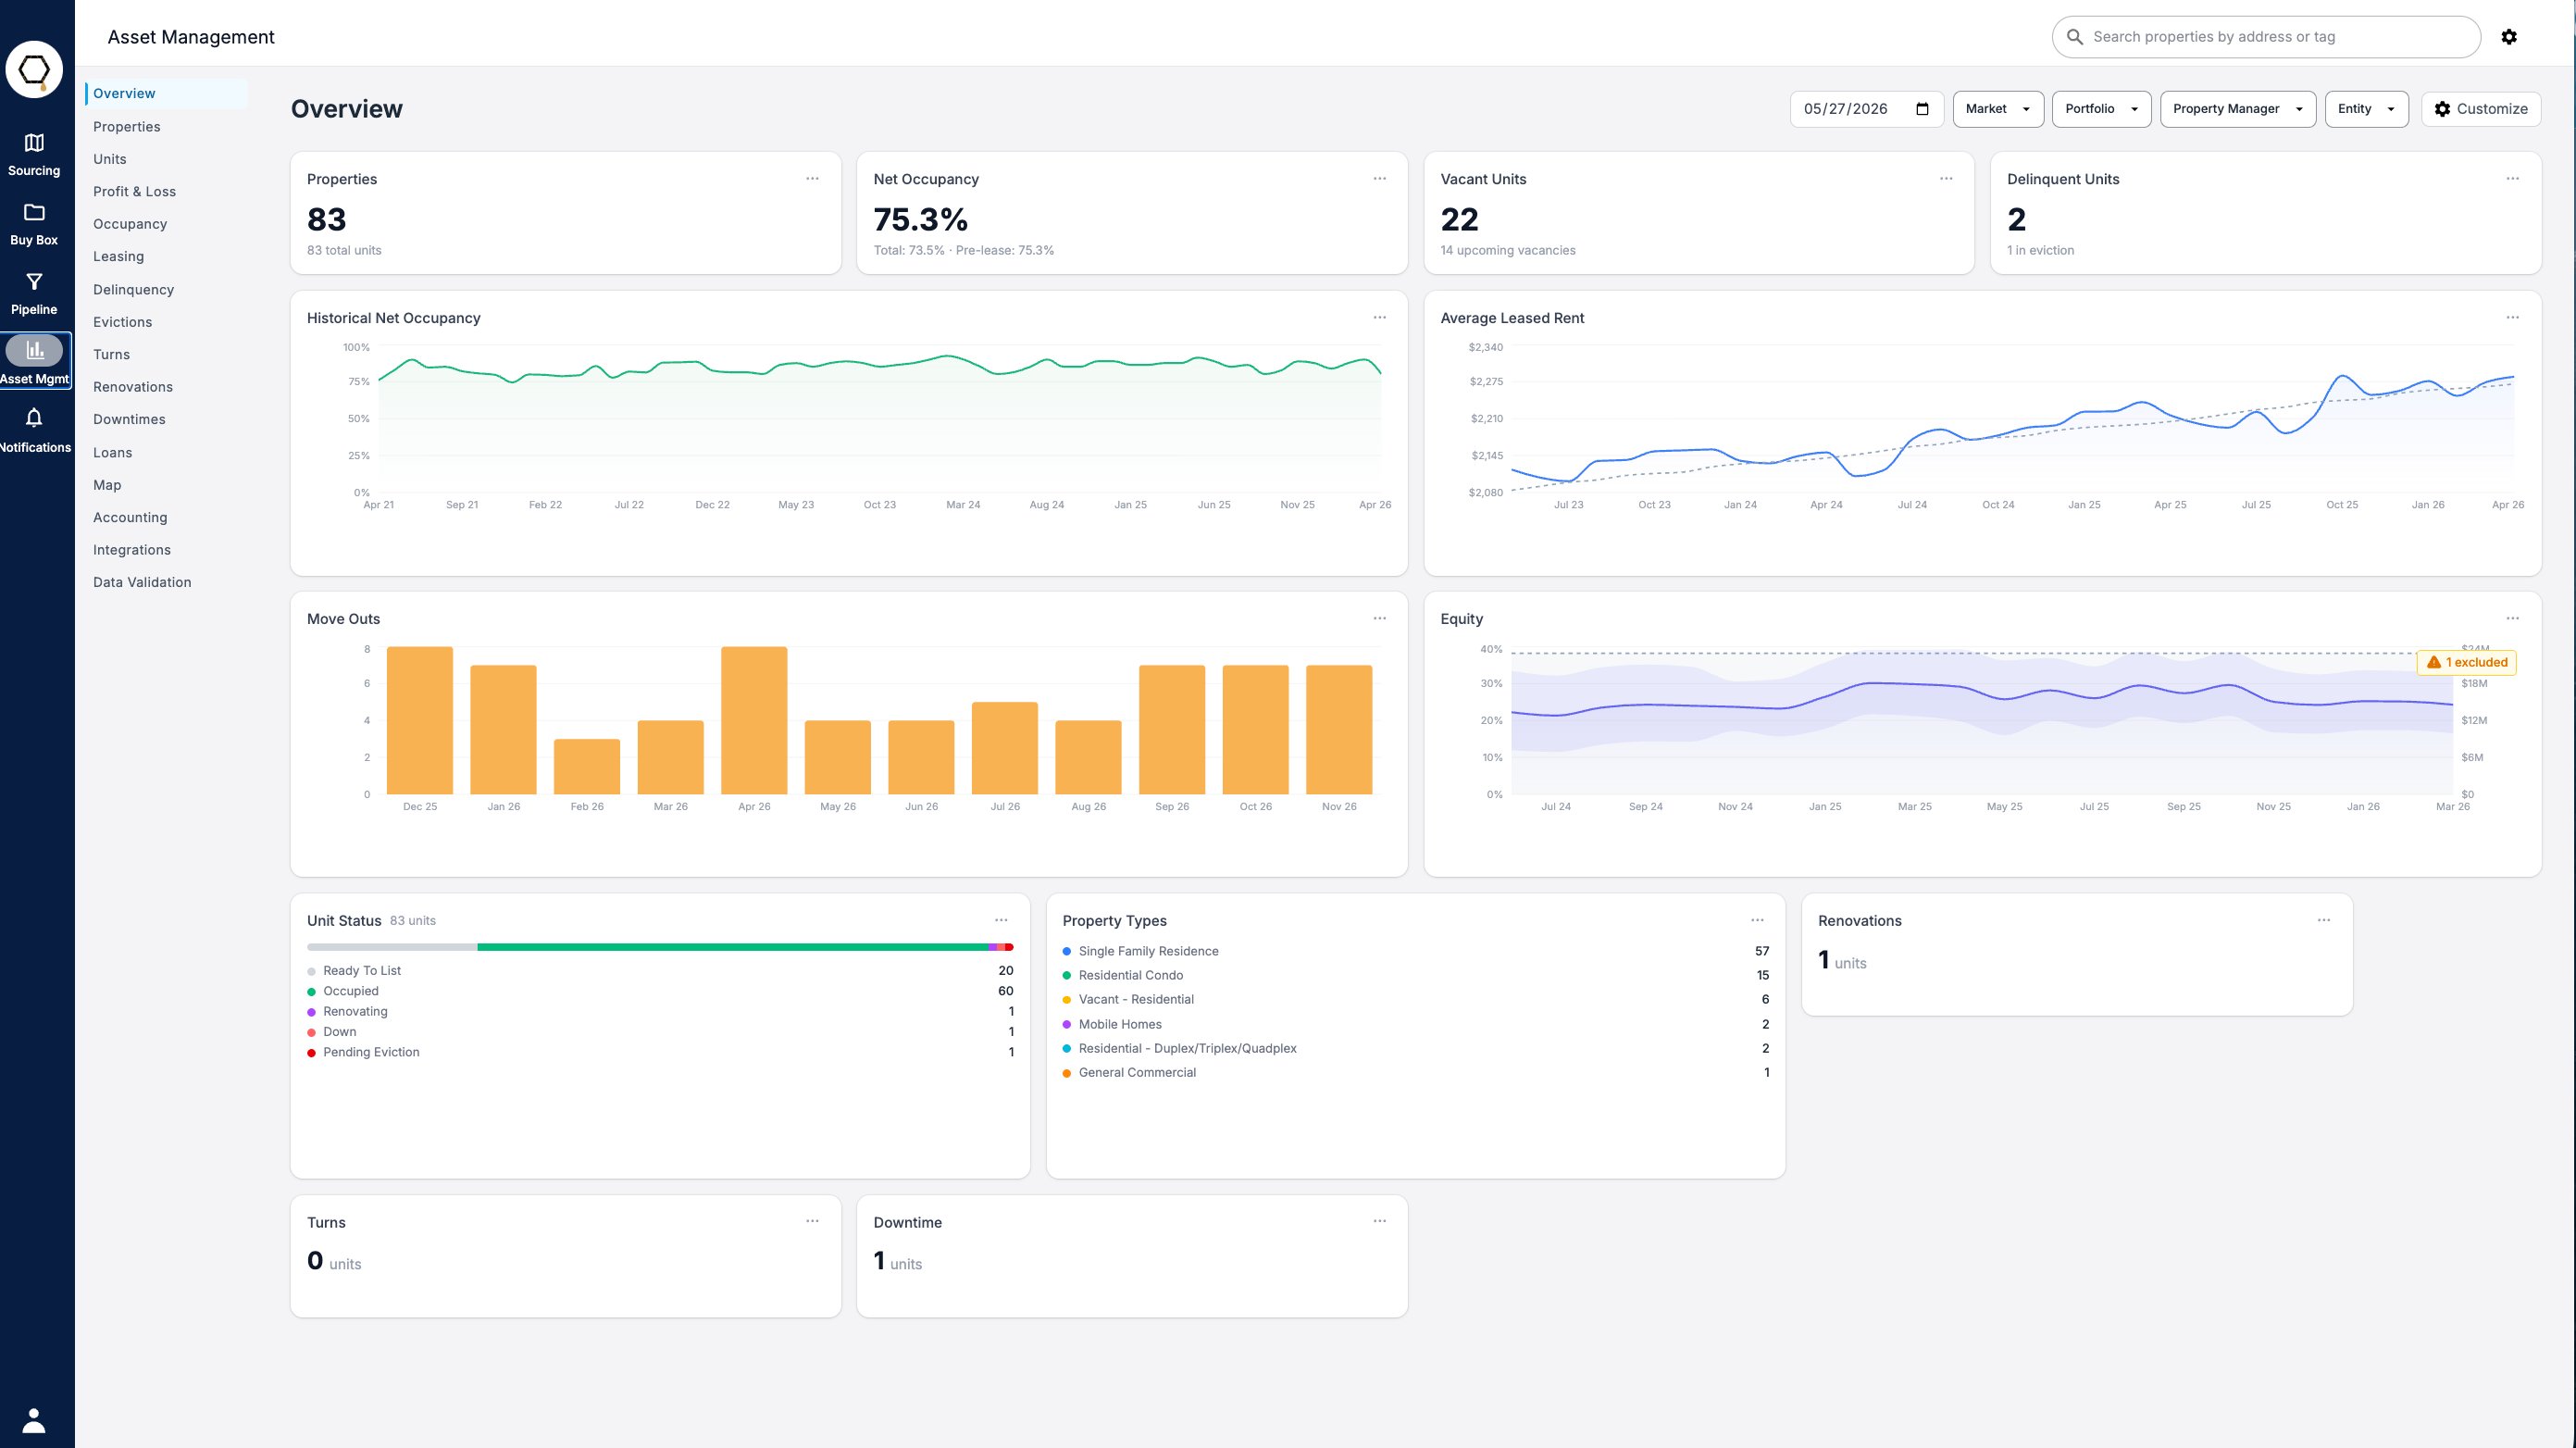Expand the Market filter dropdown
The image size is (2576, 1448).
tap(1998, 109)
